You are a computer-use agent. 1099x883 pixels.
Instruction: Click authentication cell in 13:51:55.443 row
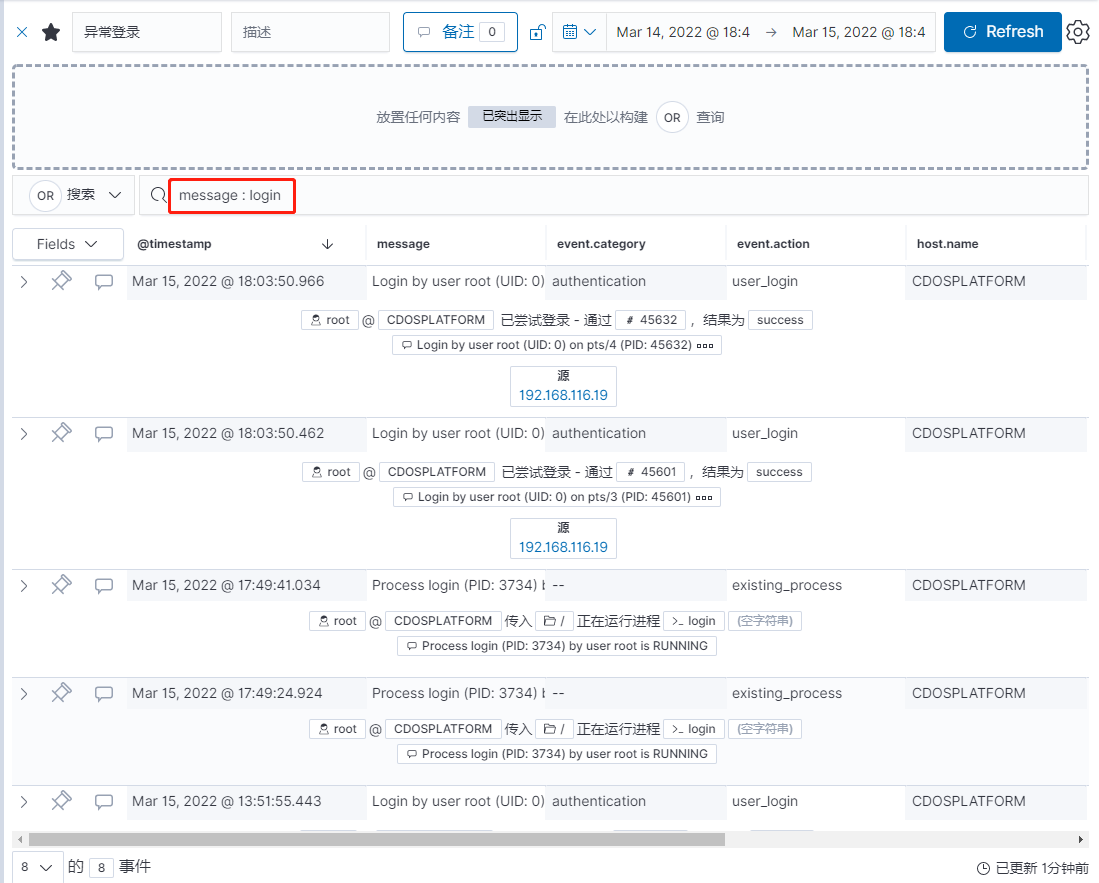pos(599,802)
